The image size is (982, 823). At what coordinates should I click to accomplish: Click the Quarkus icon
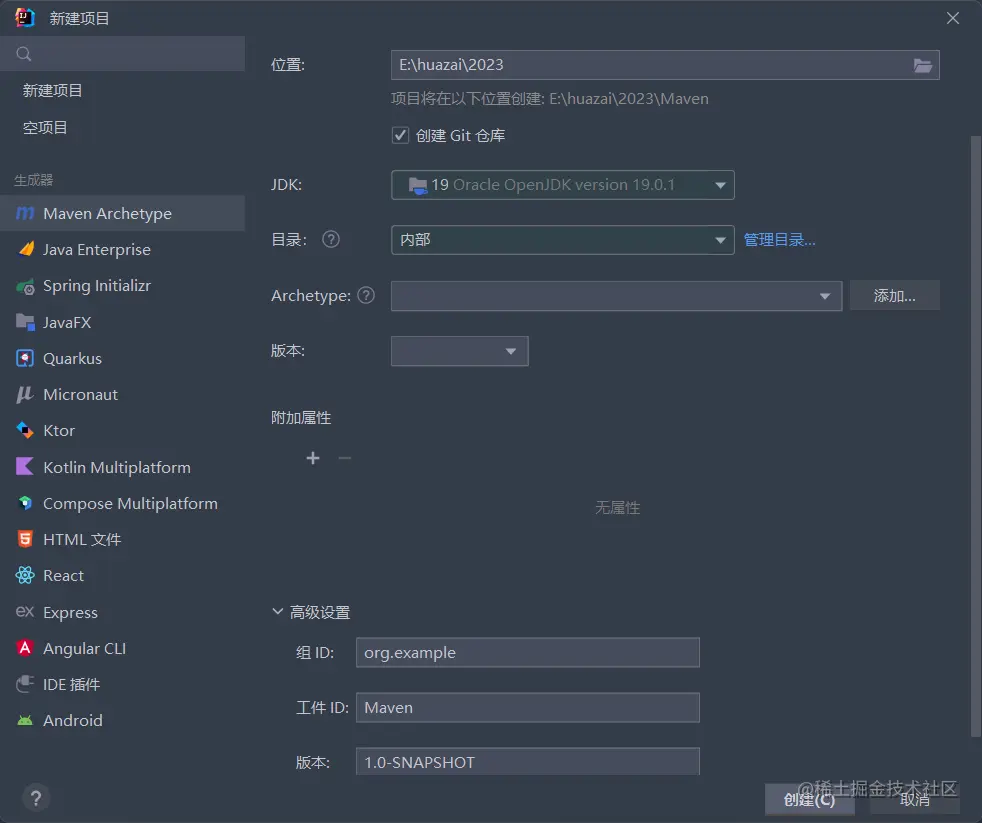tap(25, 358)
